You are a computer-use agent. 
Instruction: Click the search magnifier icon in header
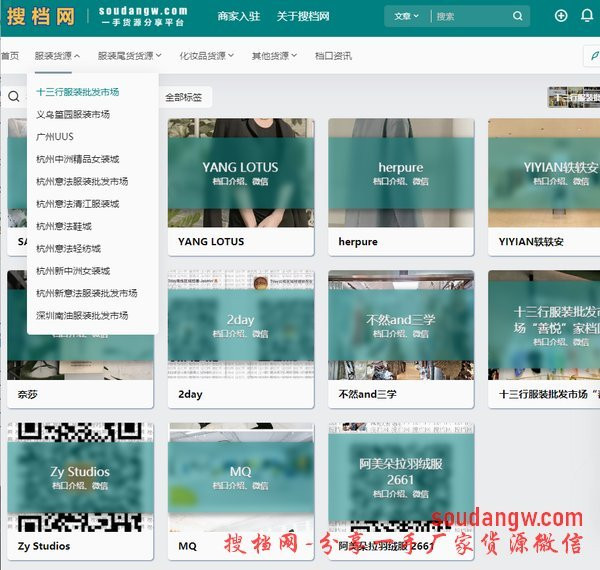[x=517, y=16]
